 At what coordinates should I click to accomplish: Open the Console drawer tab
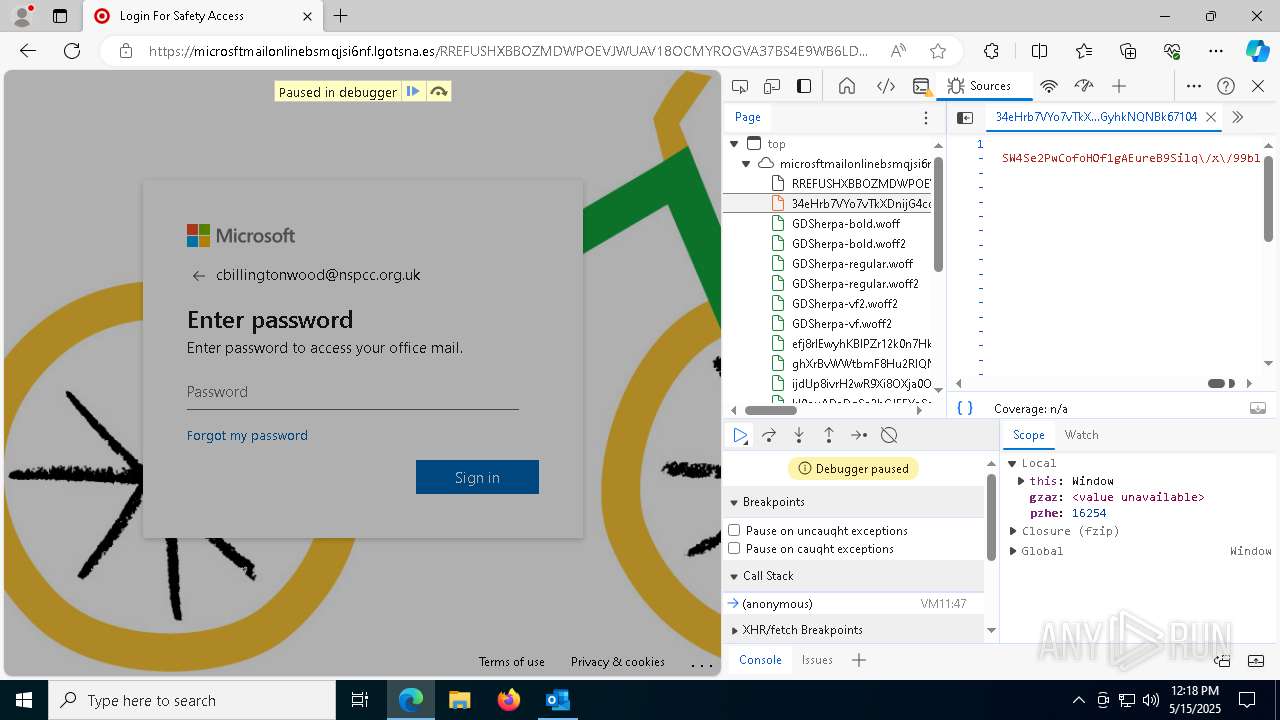(x=760, y=660)
